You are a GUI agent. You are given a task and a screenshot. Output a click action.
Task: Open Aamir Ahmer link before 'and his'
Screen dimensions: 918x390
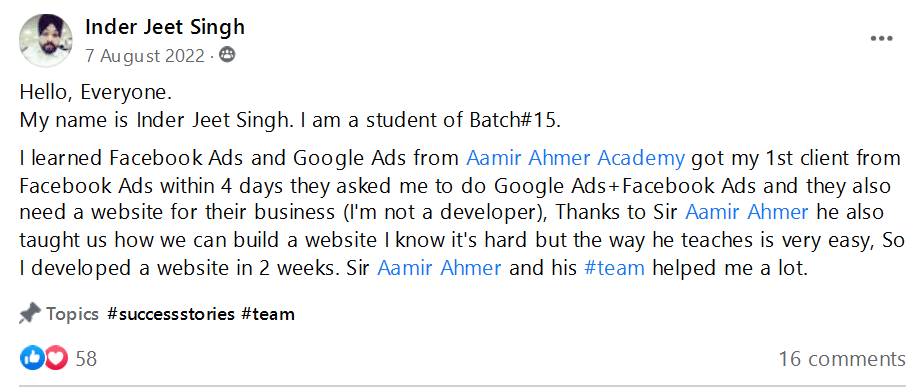(439, 268)
